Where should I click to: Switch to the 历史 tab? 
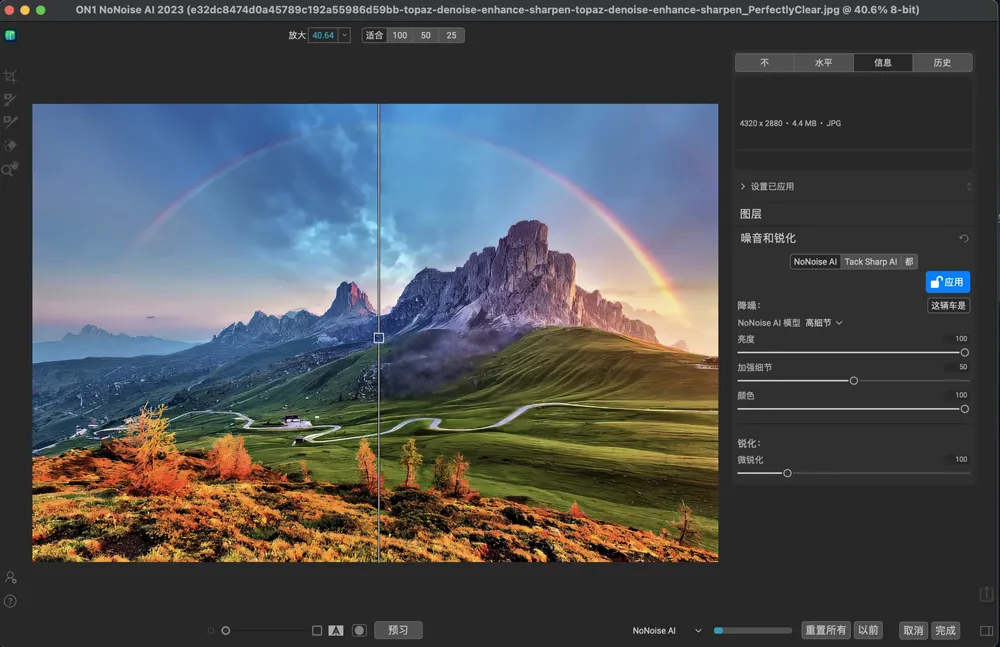click(942, 62)
